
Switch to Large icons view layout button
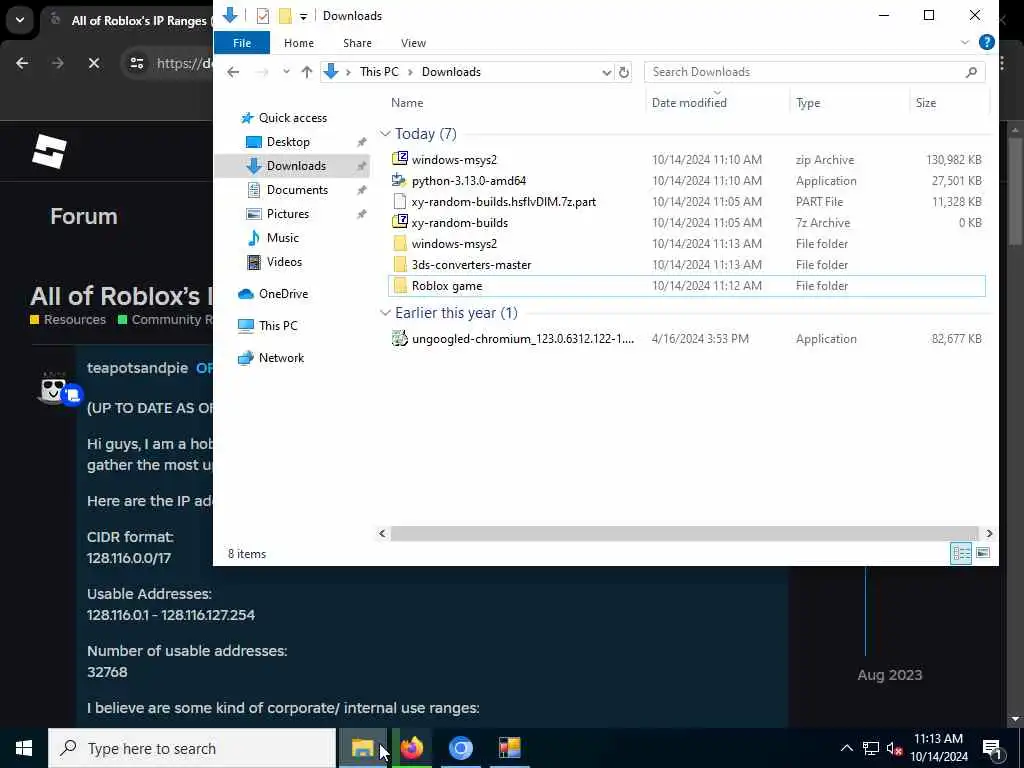pyautogui.click(x=982, y=553)
